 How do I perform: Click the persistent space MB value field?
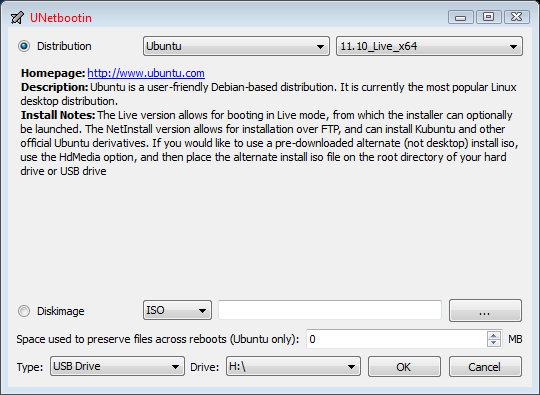(x=397, y=339)
